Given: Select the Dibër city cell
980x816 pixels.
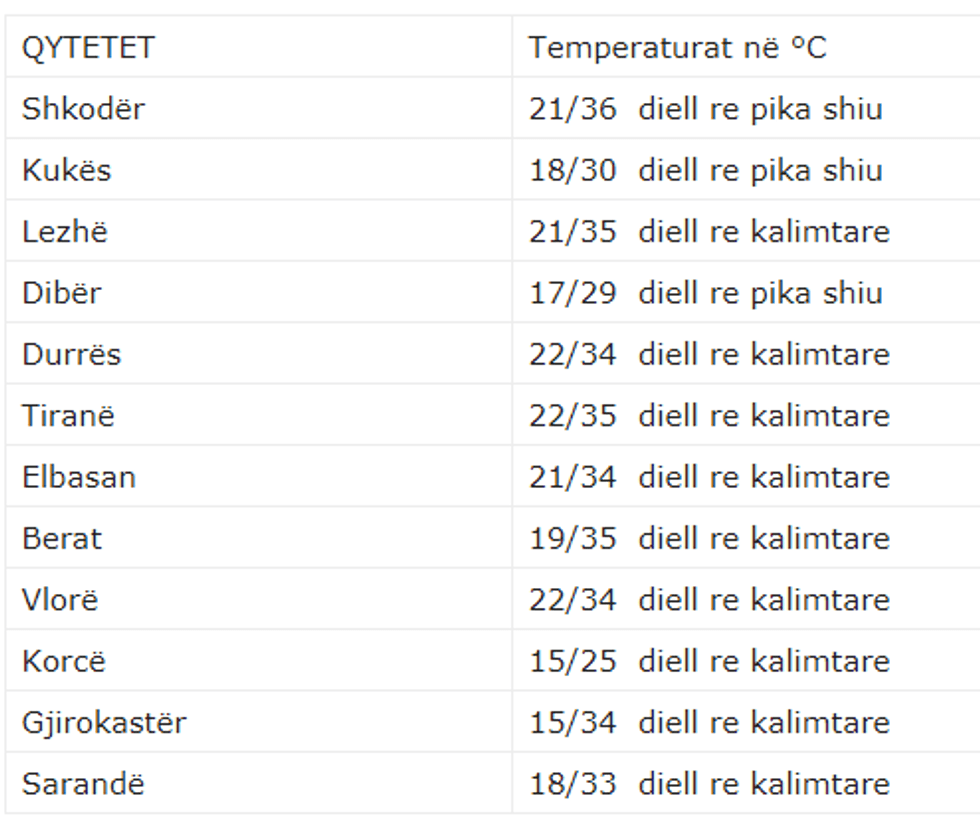Looking at the screenshot, I should tap(62, 293).
